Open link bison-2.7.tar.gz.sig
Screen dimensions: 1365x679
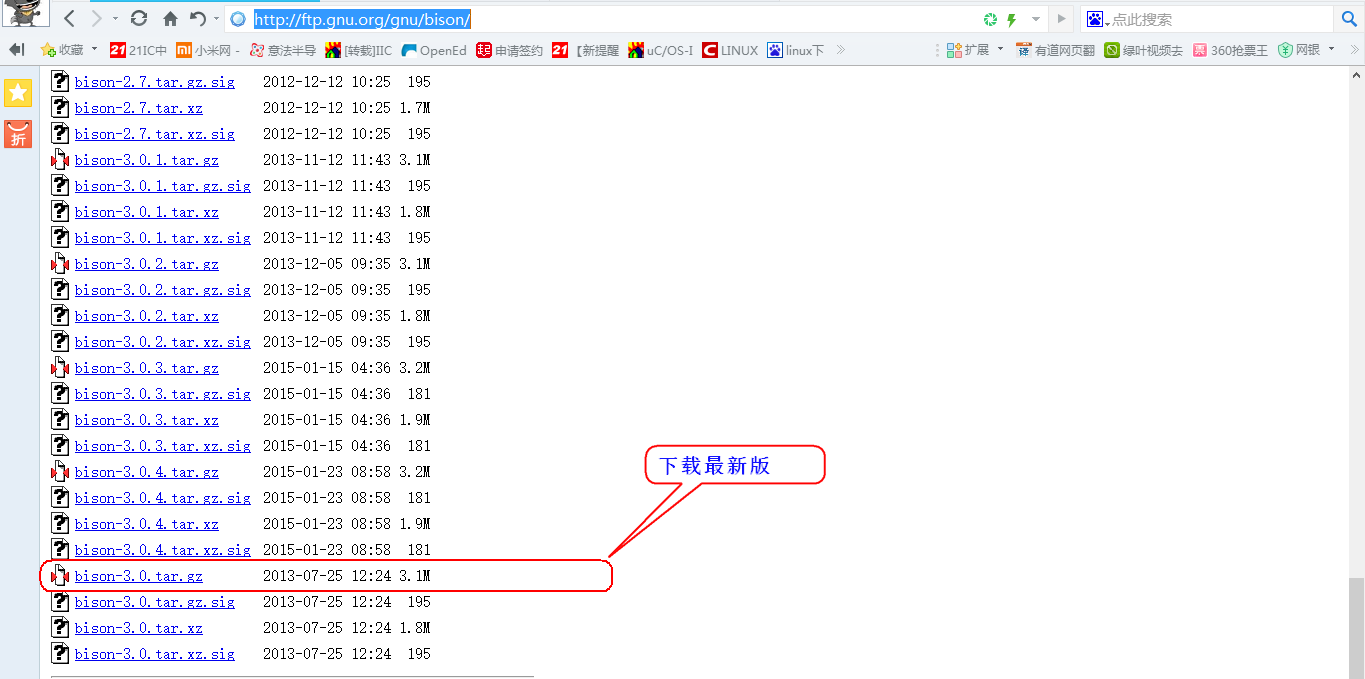point(155,82)
